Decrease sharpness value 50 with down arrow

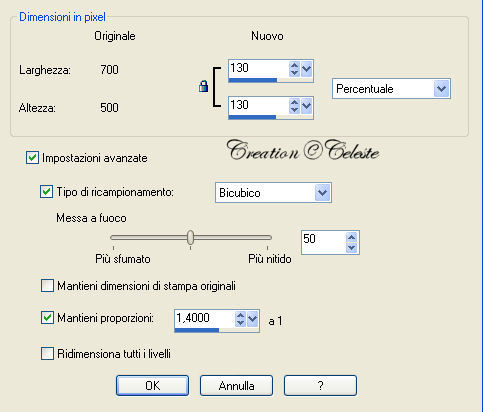tap(352, 248)
